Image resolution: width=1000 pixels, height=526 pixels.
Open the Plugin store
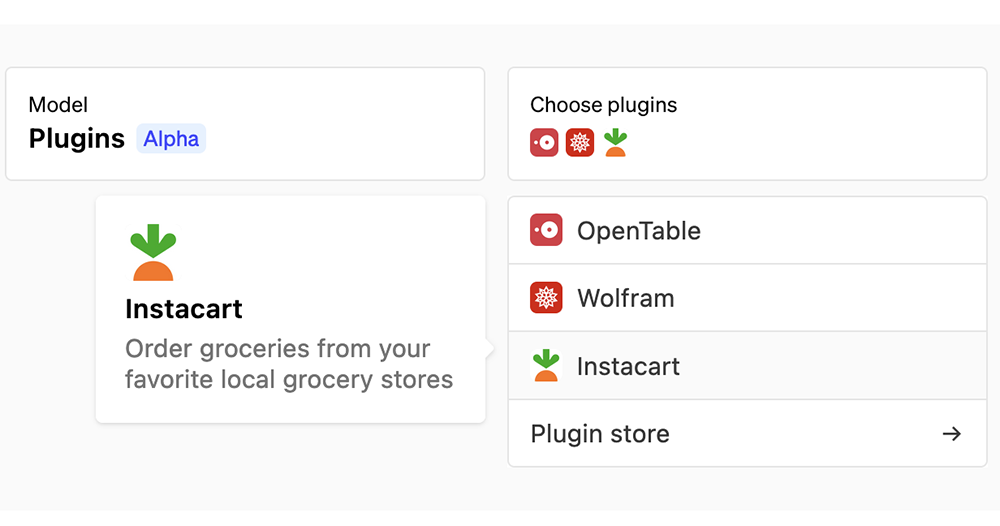click(x=747, y=434)
